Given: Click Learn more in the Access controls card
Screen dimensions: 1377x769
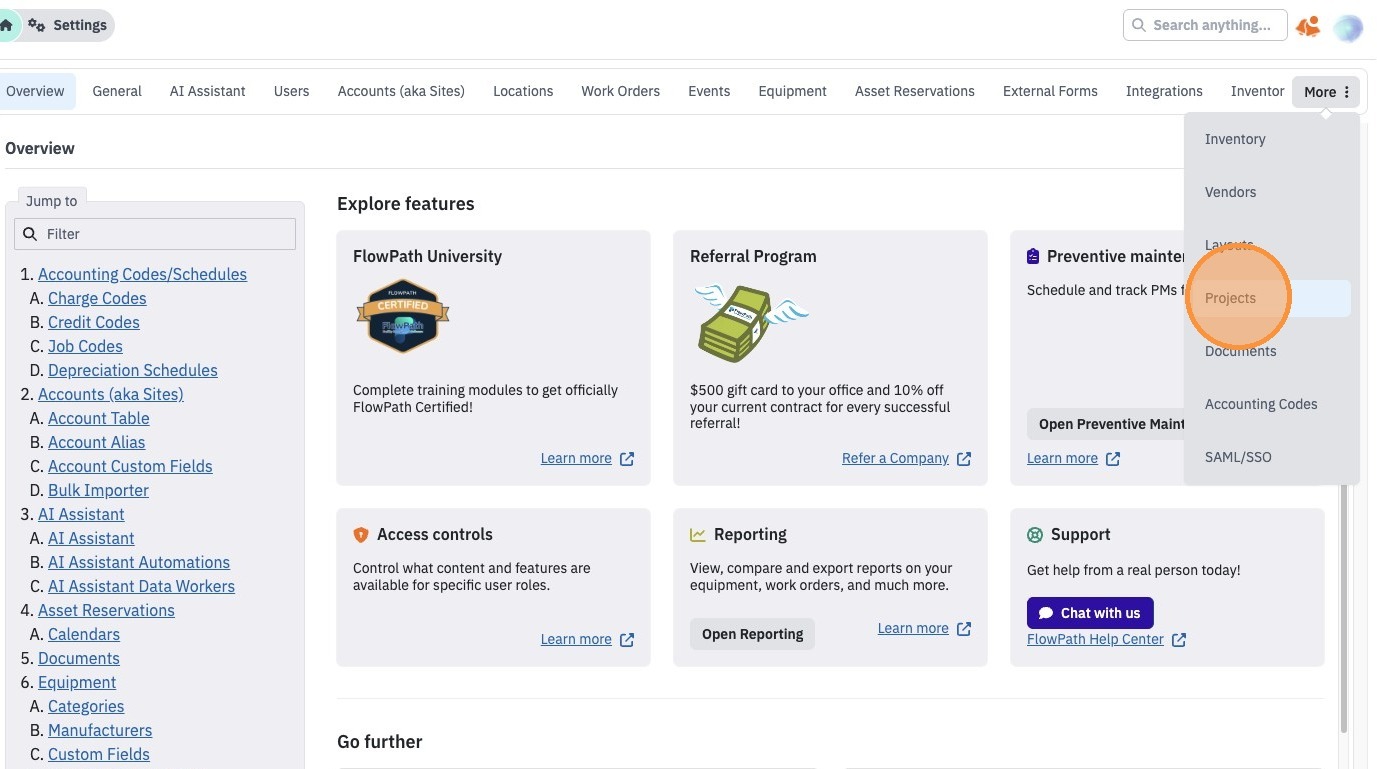Looking at the screenshot, I should point(576,639).
